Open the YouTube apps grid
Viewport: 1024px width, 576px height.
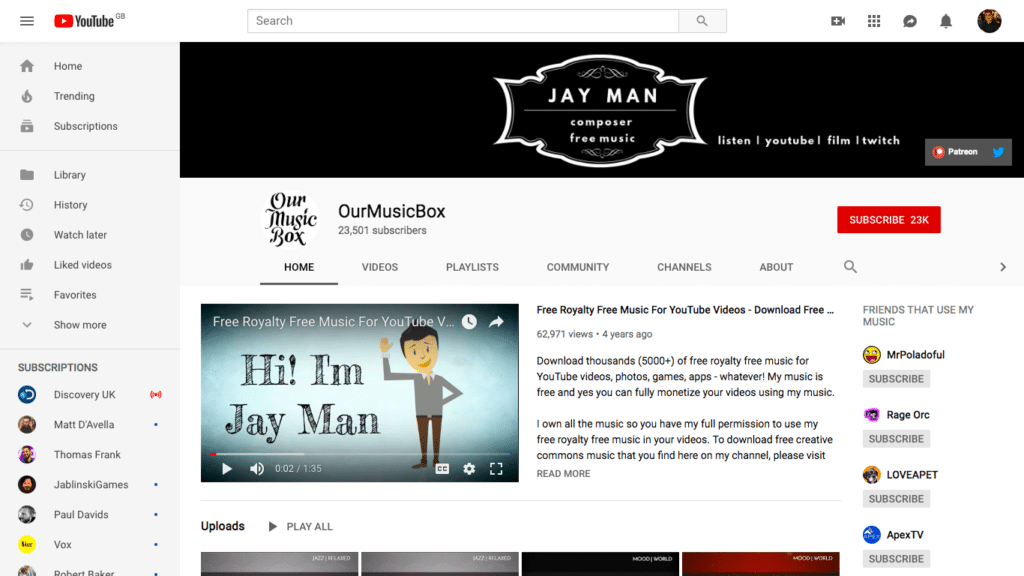pyautogui.click(x=874, y=21)
